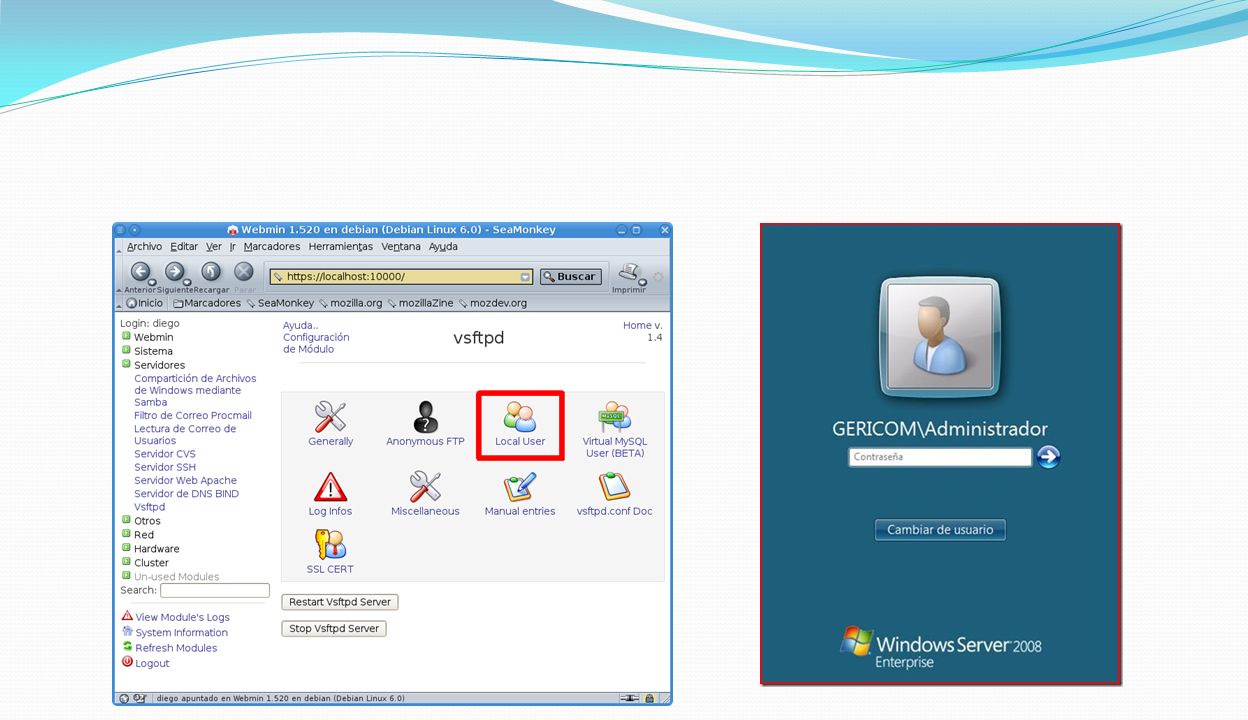Click the greyed Parar stop button
The height and width of the screenshot is (720, 1248).
tap(244, 272)
